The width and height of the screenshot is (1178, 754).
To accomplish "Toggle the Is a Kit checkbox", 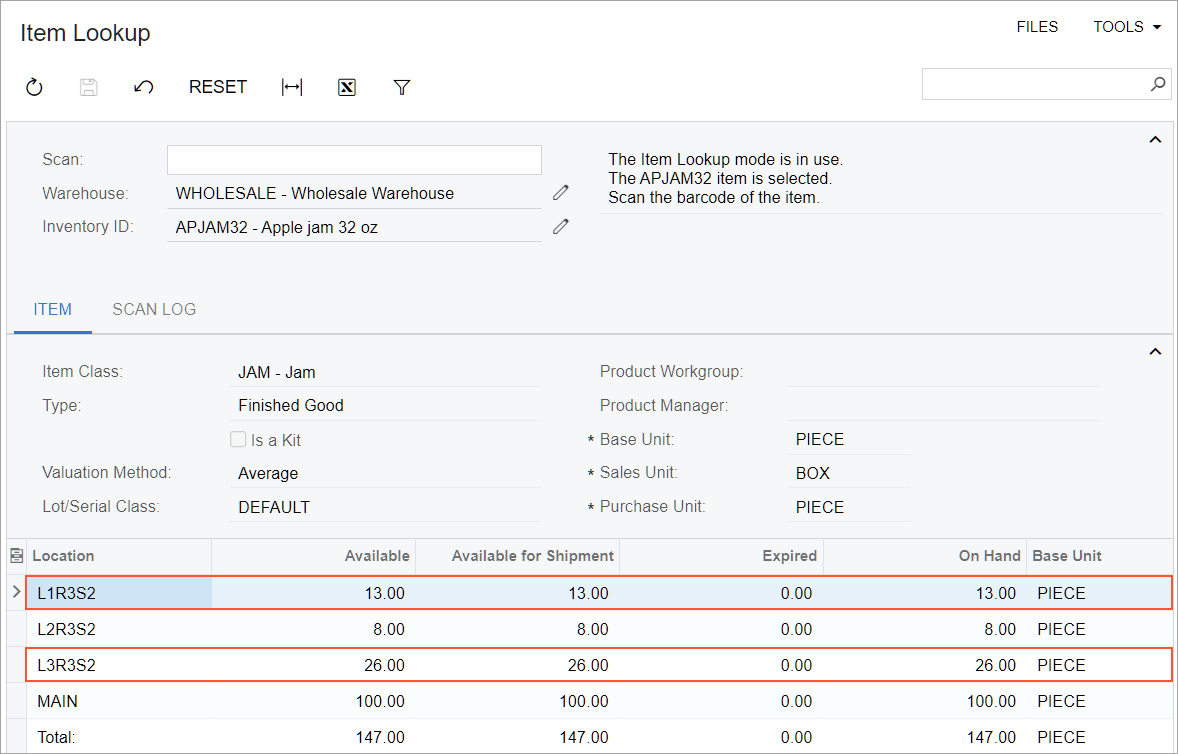I will click(x=238, y=439).
